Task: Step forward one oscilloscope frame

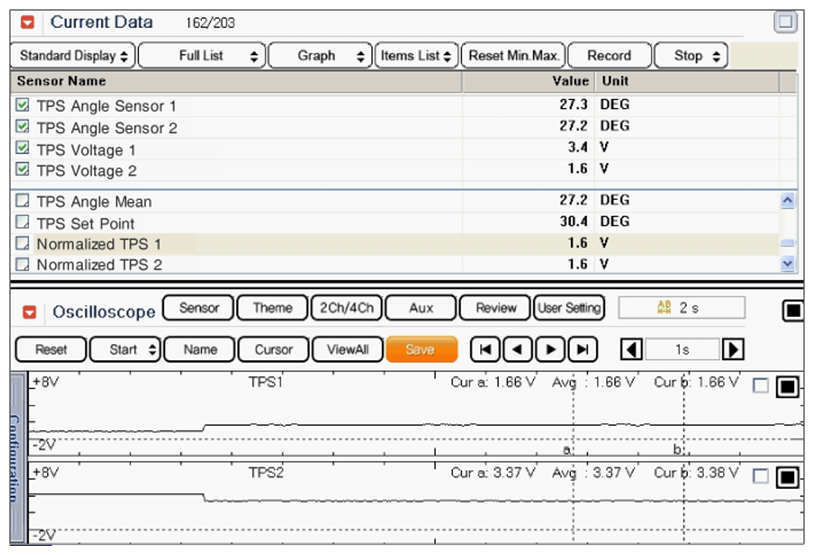Action: tap(549, 349)
